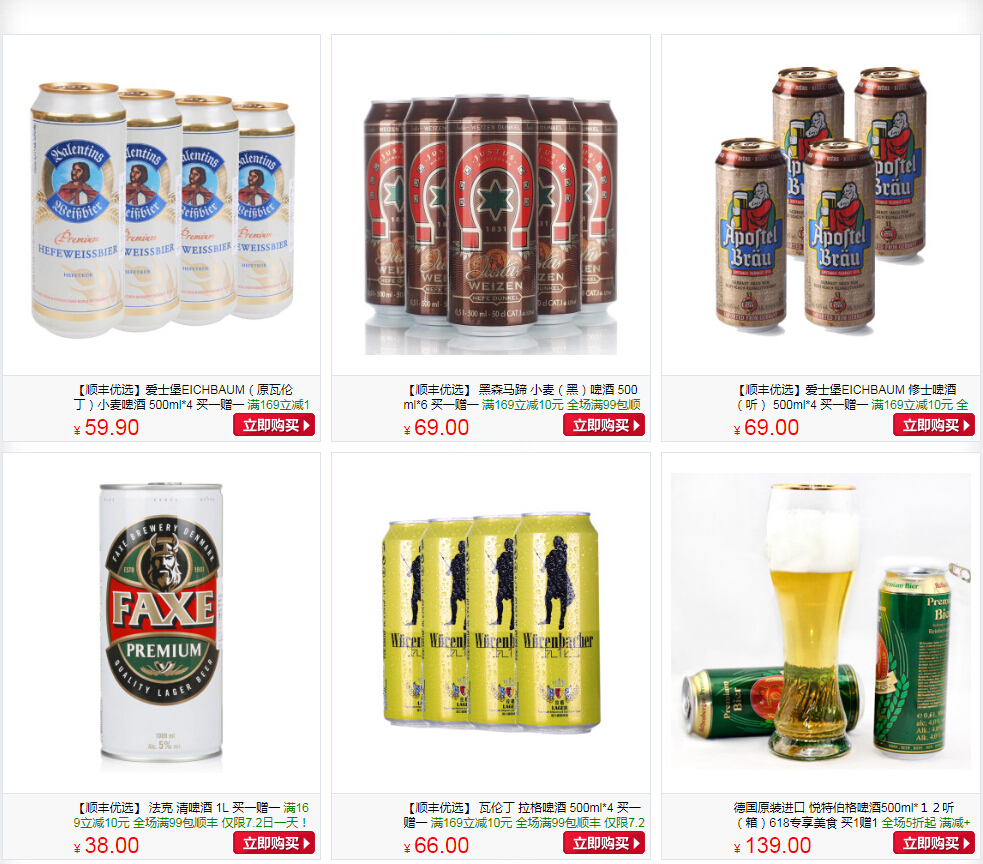Buy the Würenbacher lager priced ¥66.00
This screenshot has height=864, width=983.
coord(604,843)
